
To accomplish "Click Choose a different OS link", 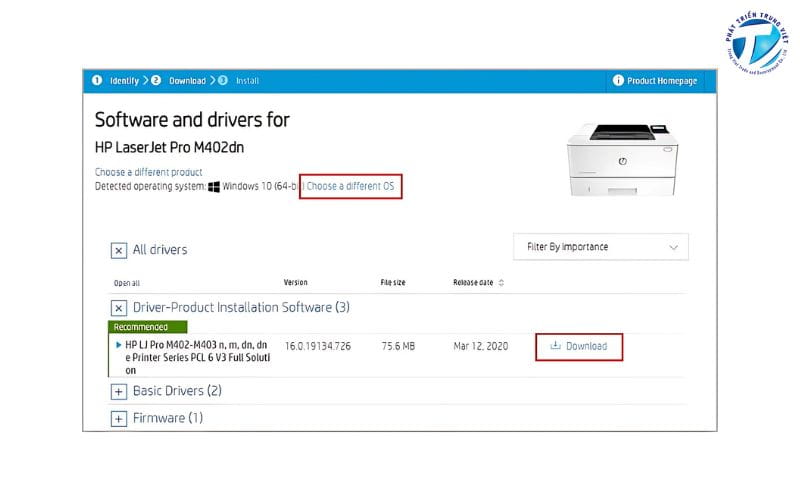I will (x=350, y=187).
